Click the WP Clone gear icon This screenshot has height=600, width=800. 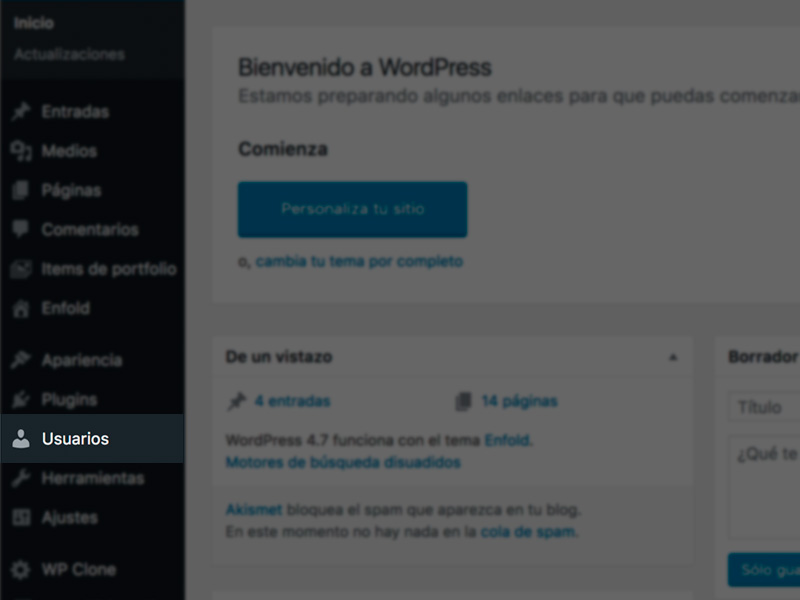[21, 569]
